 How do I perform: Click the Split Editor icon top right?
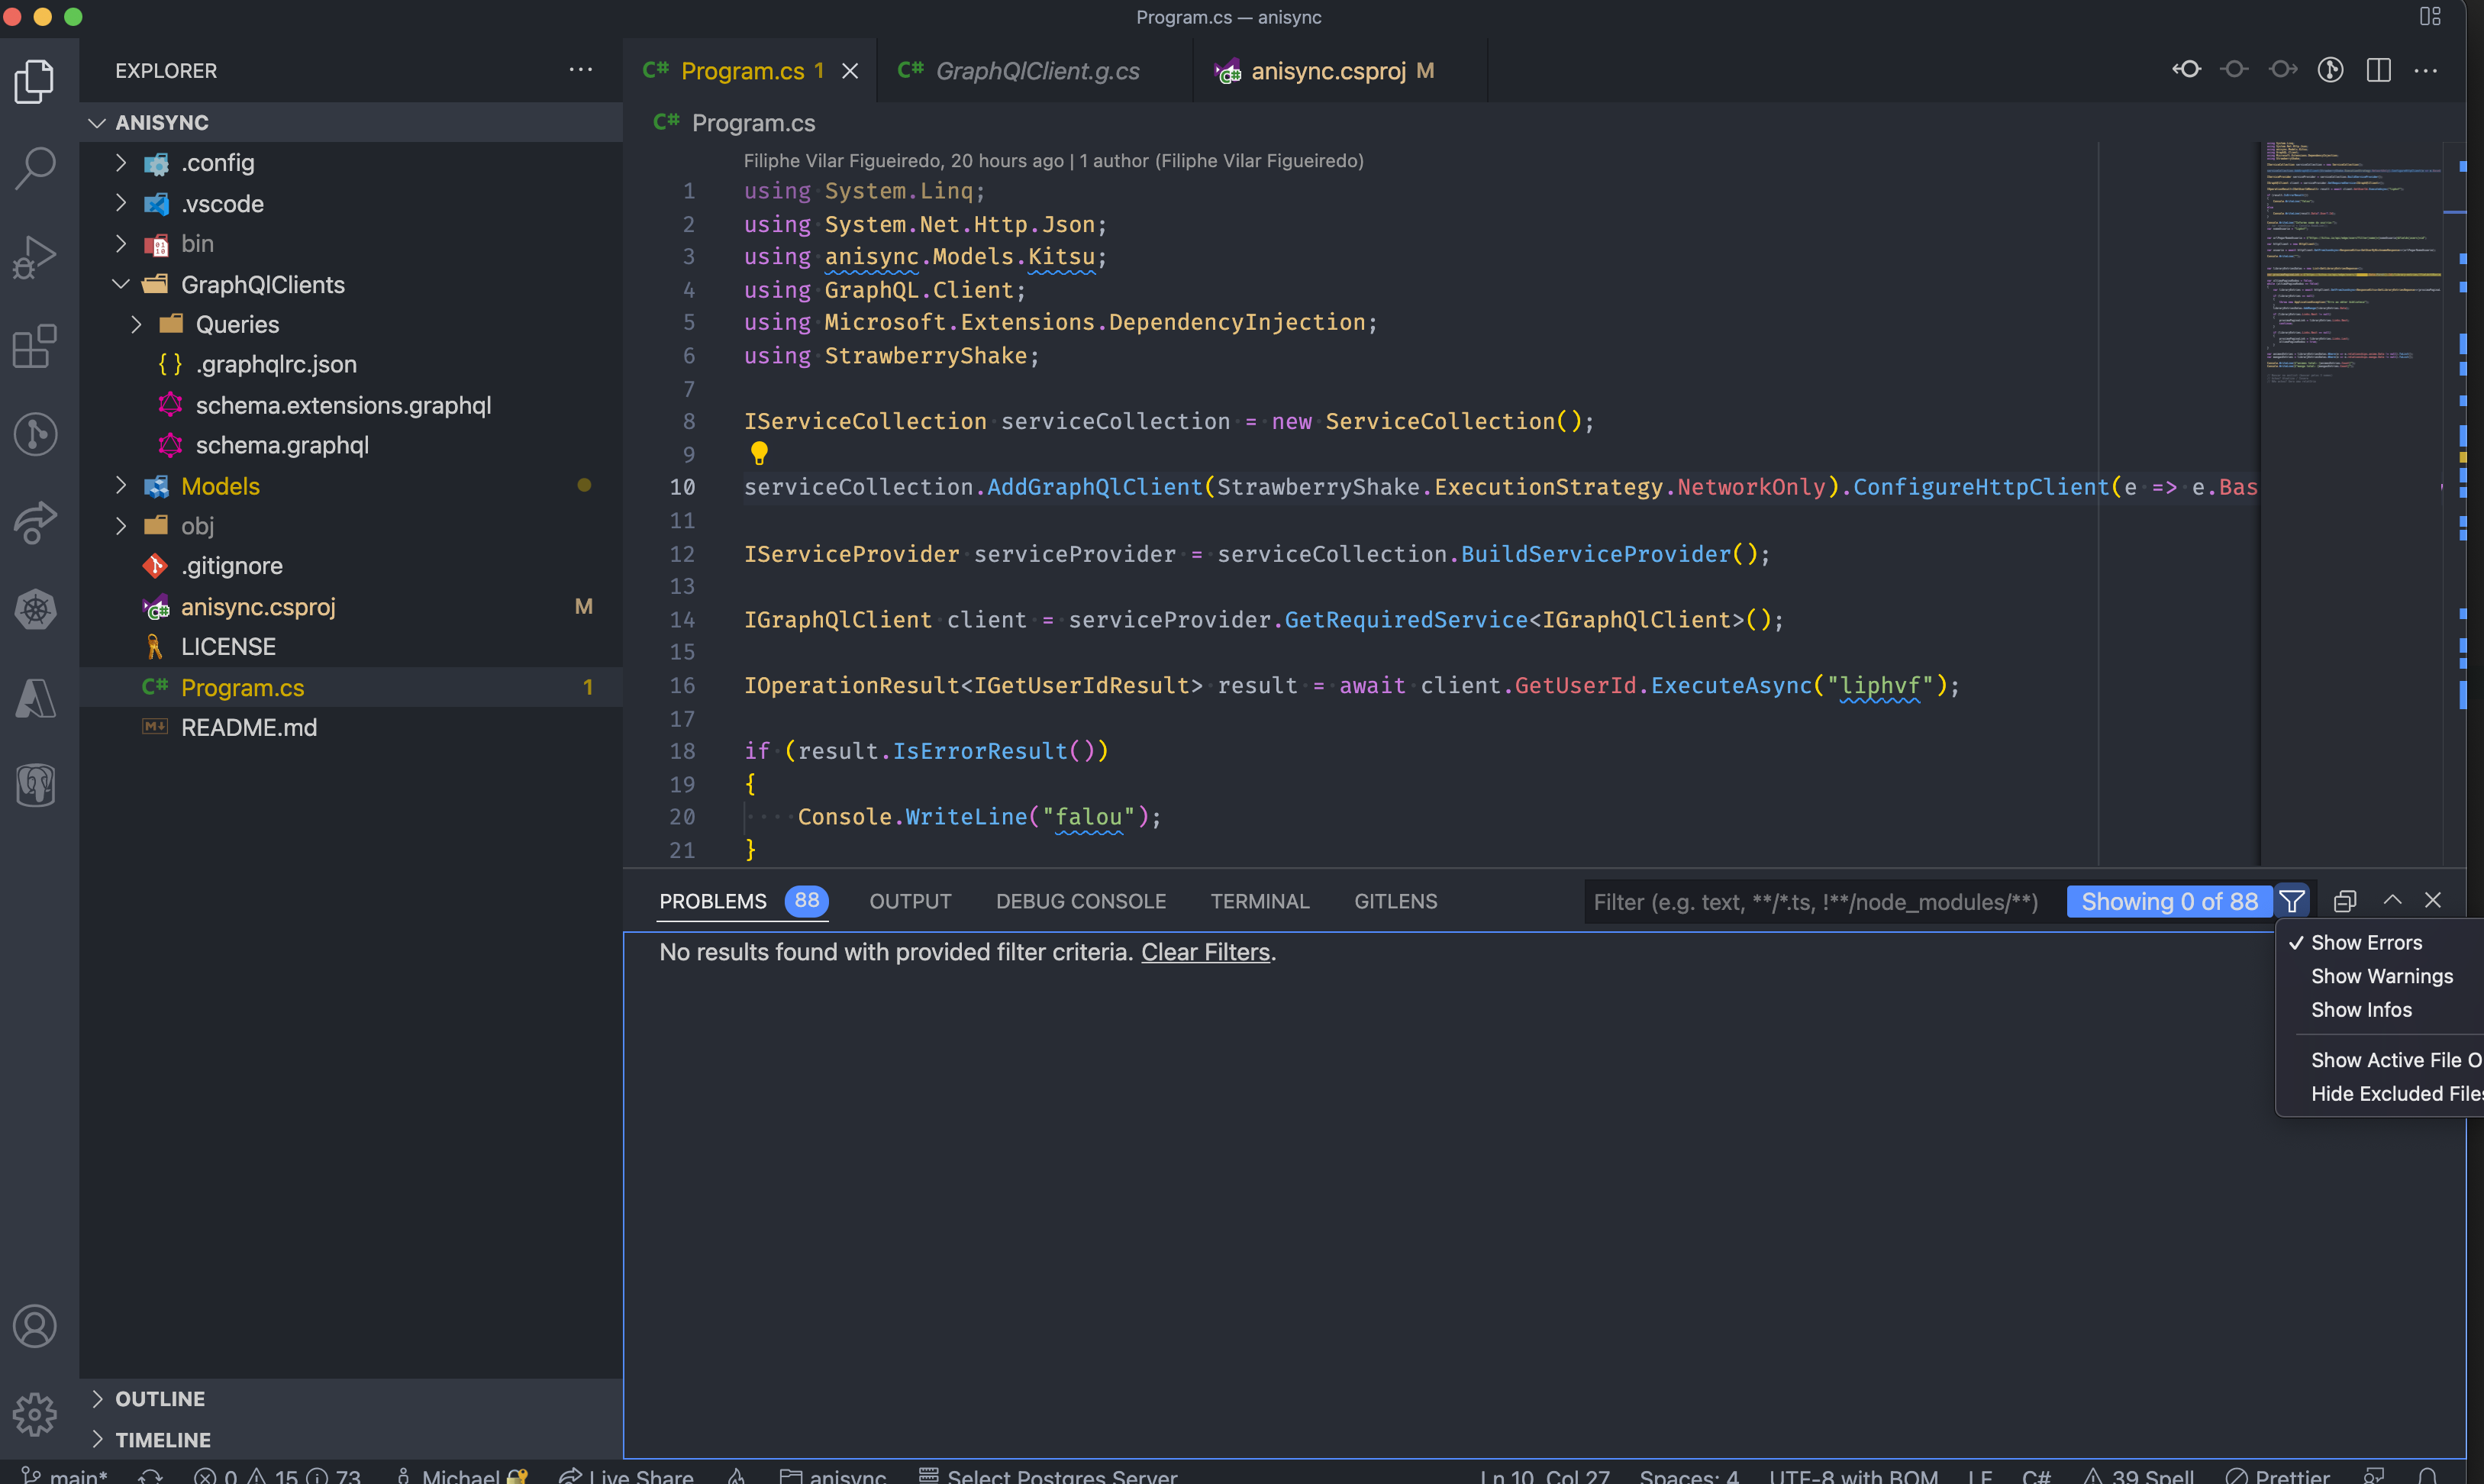point(2378,70)
